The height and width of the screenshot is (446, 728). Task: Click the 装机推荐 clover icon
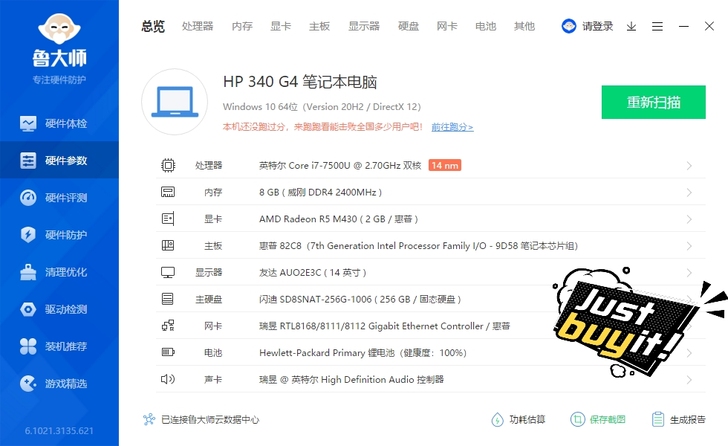point(28,346)
